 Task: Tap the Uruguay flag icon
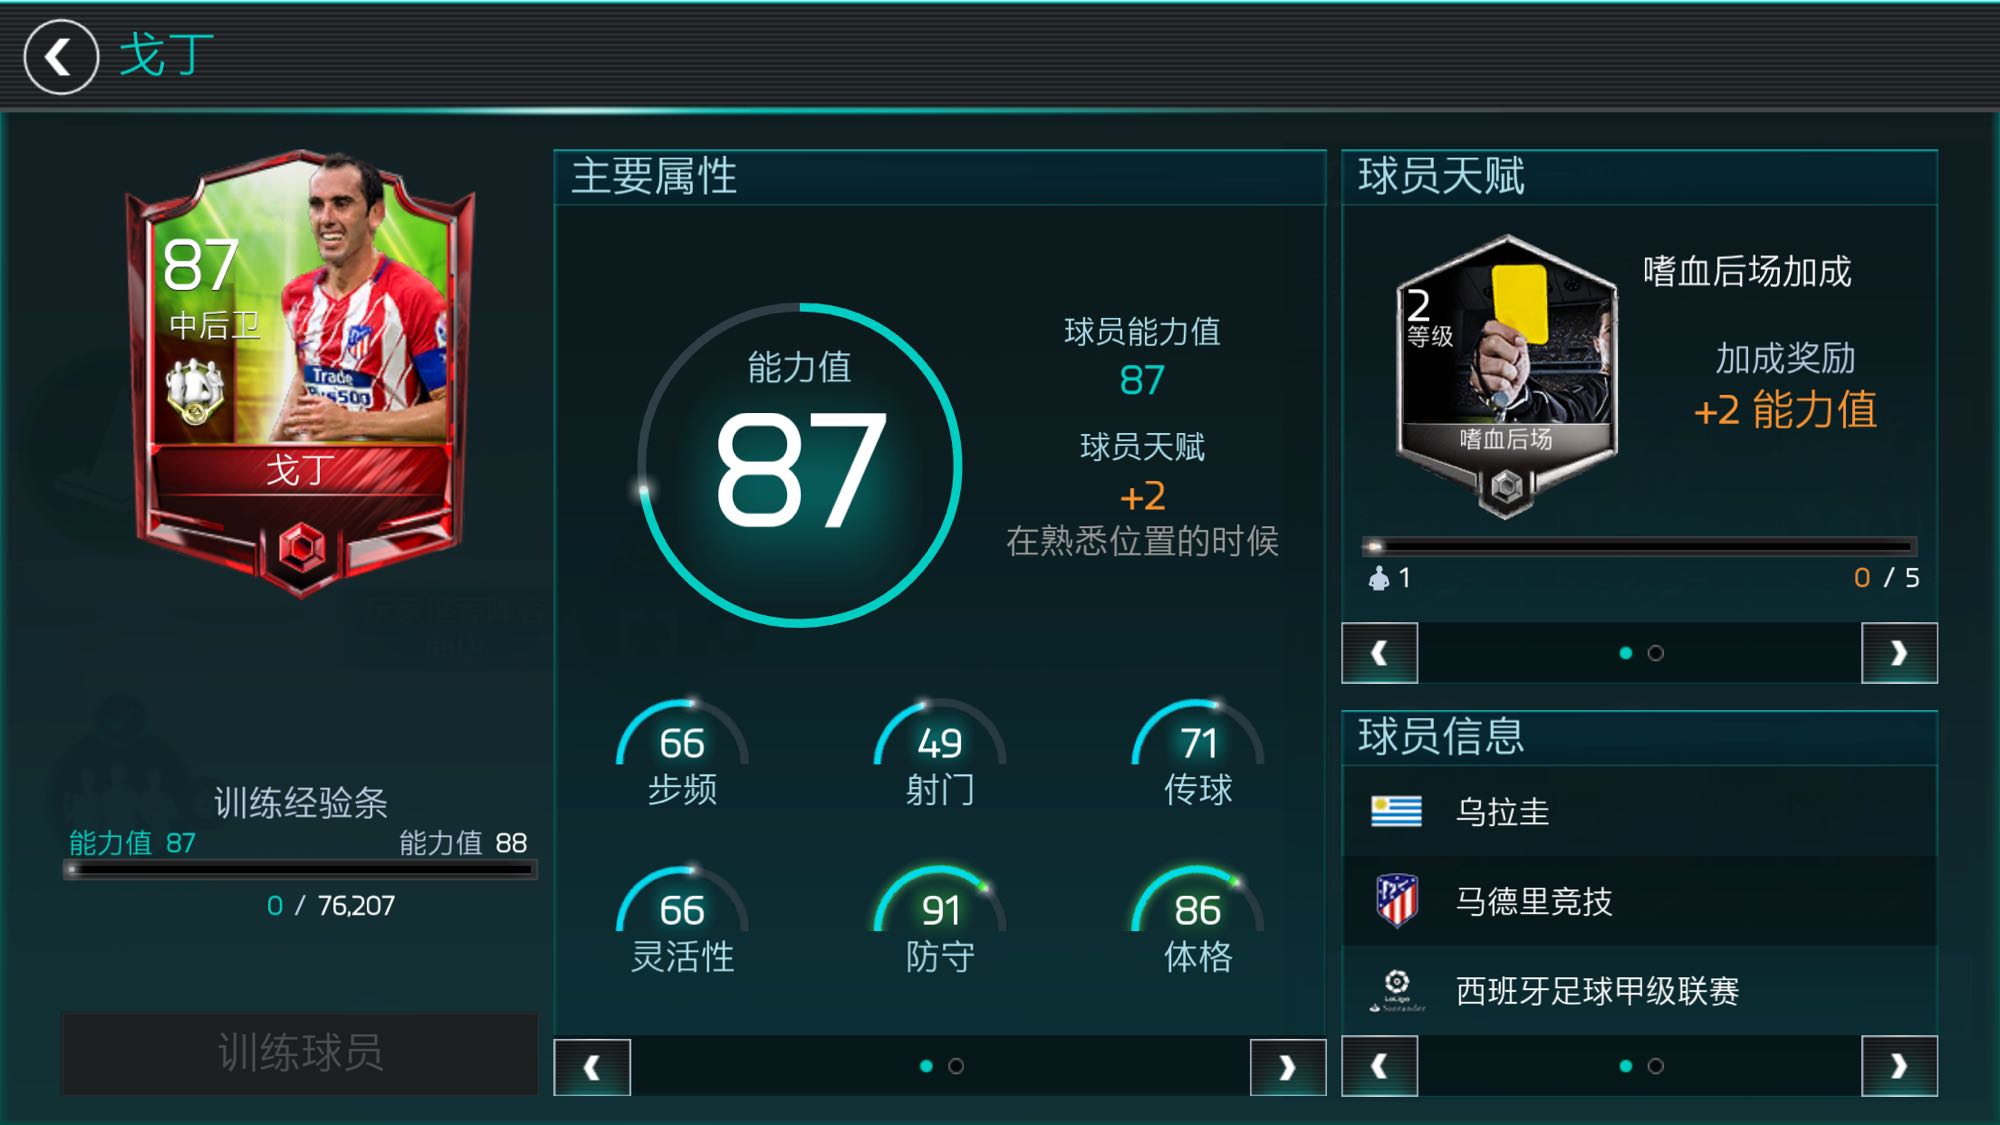[1396, 811]
